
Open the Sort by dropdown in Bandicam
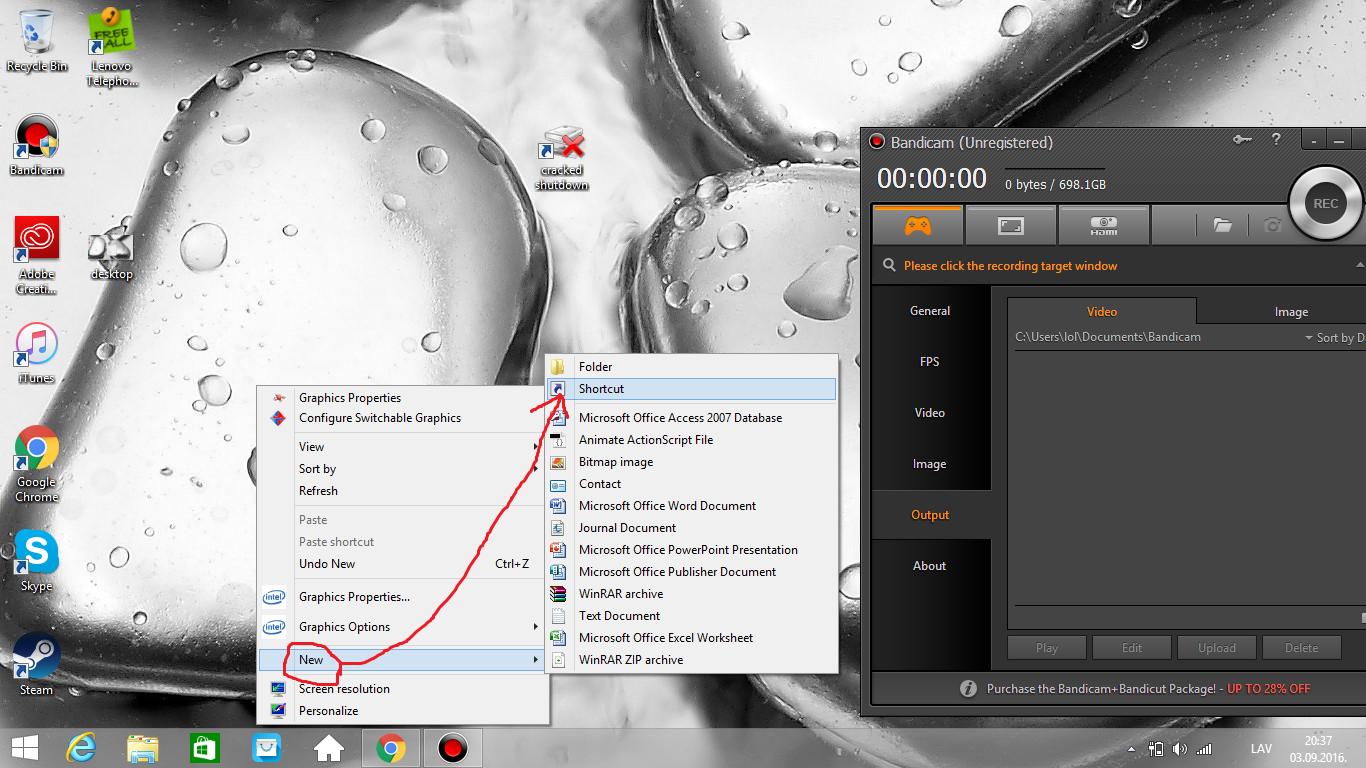click(x=1335, y=338)
